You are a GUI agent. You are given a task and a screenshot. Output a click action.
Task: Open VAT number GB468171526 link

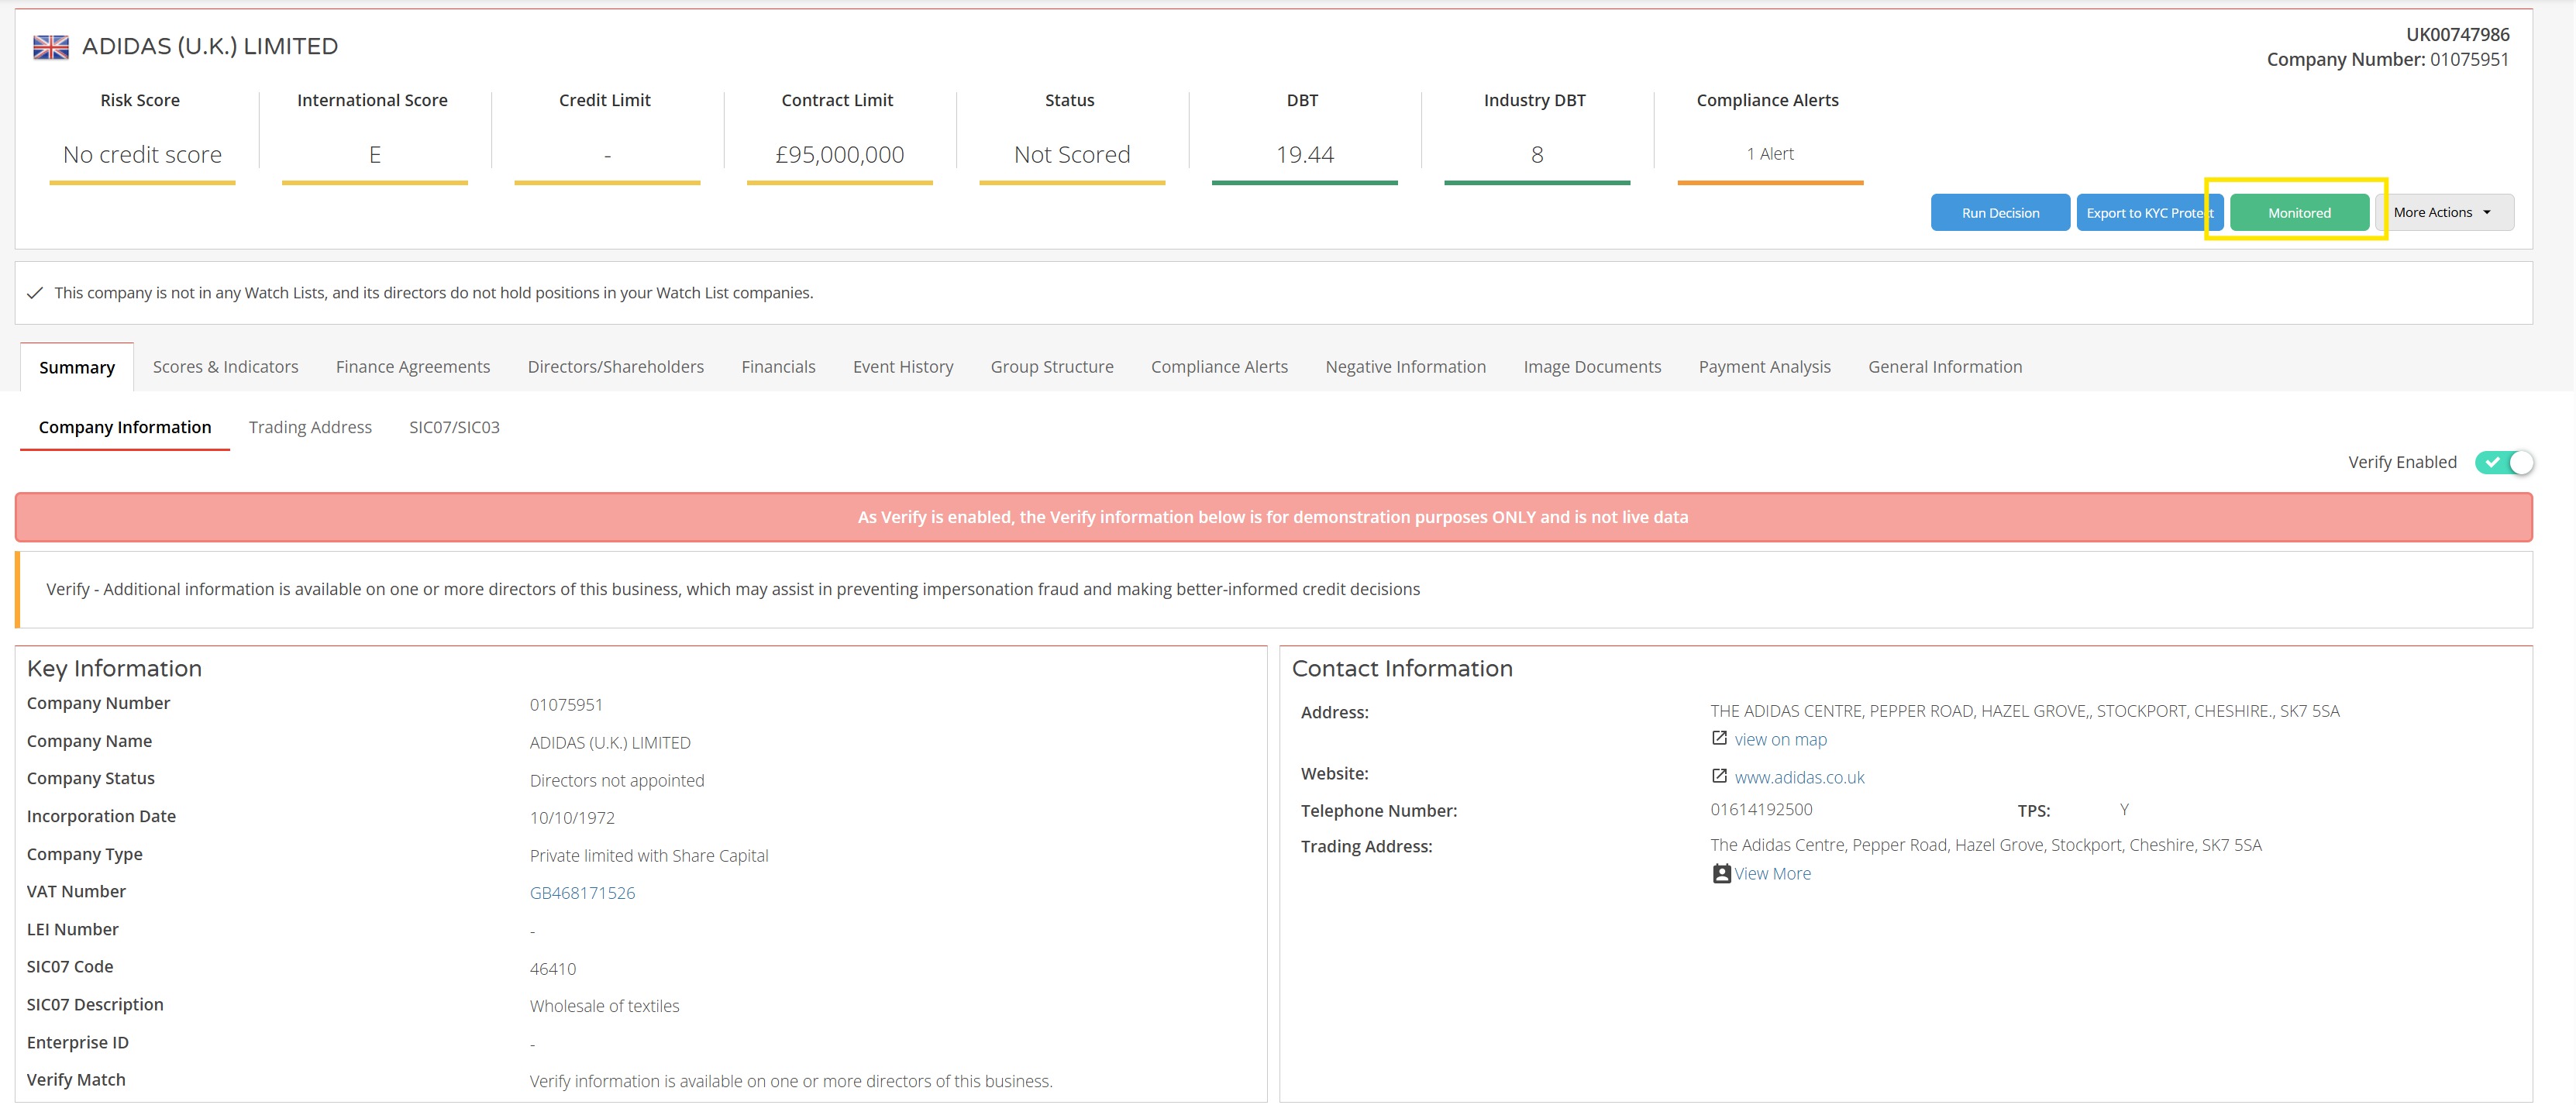pos(582,893)
